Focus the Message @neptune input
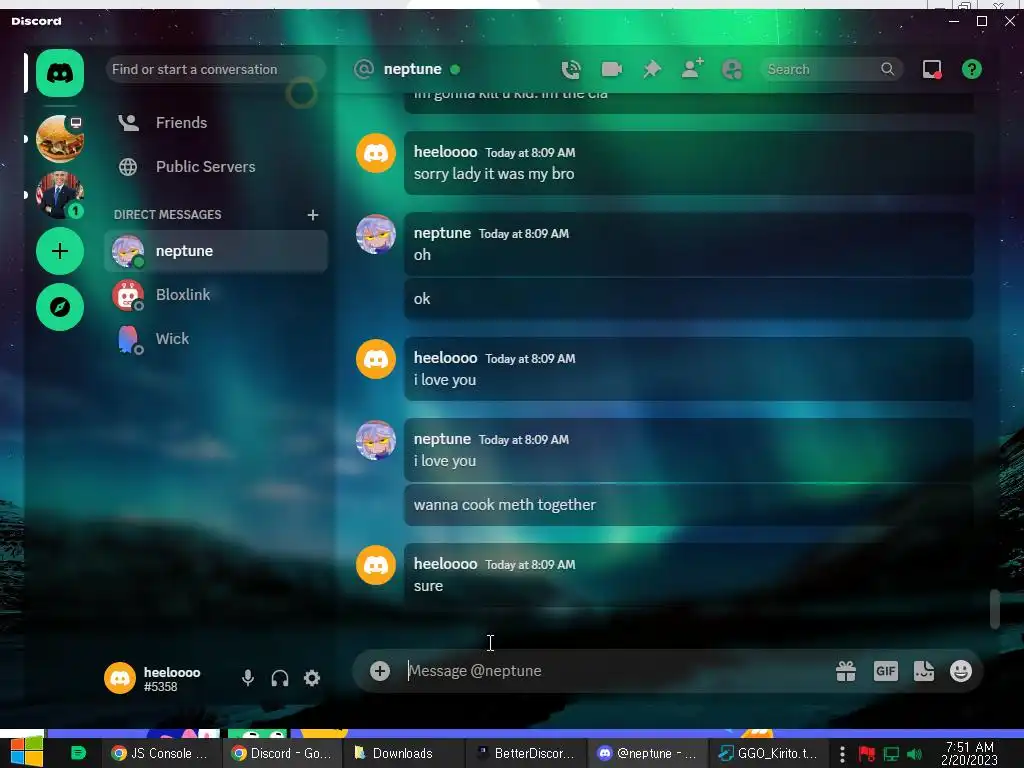The height and width of the screenshot is (768, 1024). click(614, 671)
